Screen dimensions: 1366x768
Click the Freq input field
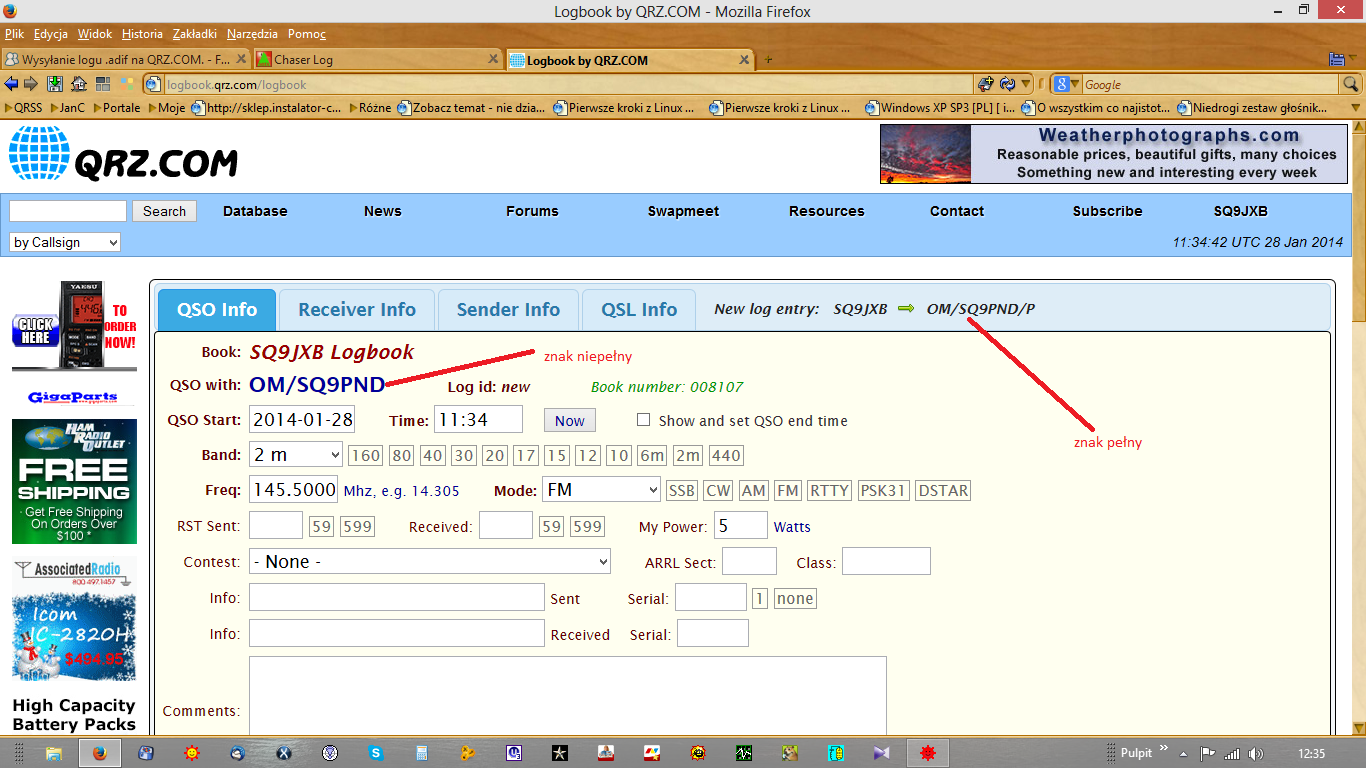[x=293, y=490]
